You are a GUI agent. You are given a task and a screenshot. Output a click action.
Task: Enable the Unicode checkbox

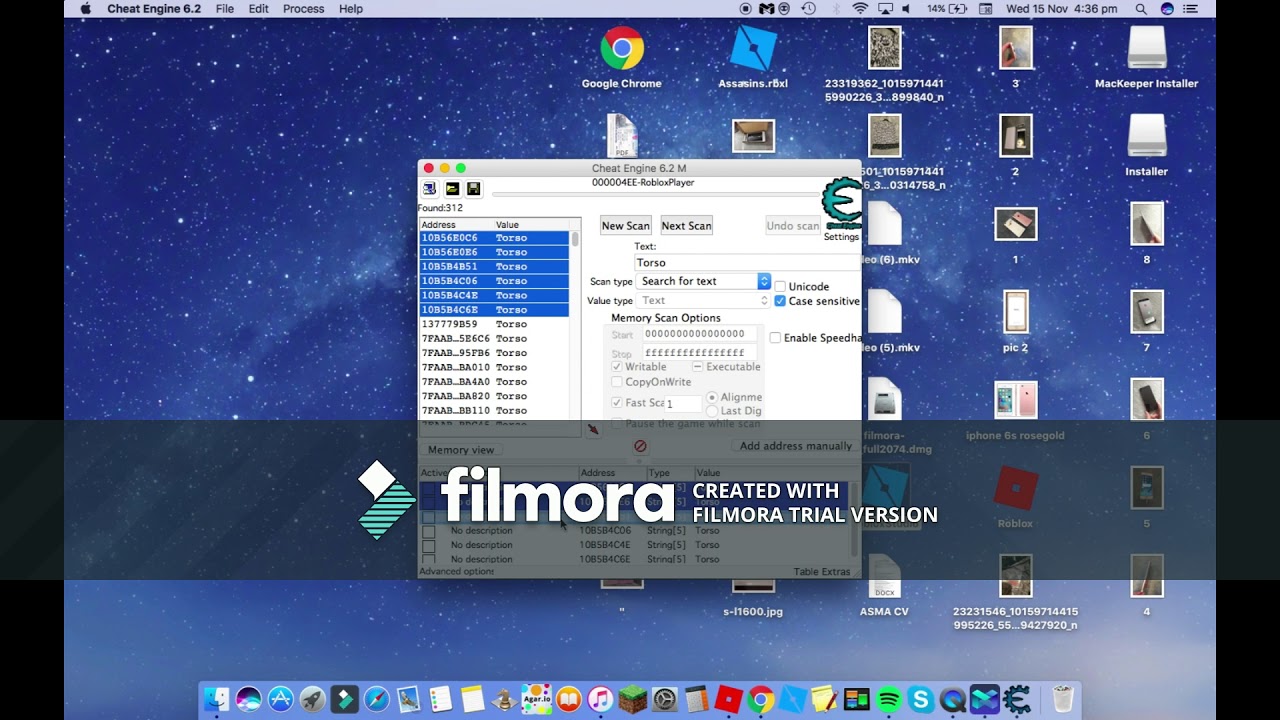tap(780, 287)
